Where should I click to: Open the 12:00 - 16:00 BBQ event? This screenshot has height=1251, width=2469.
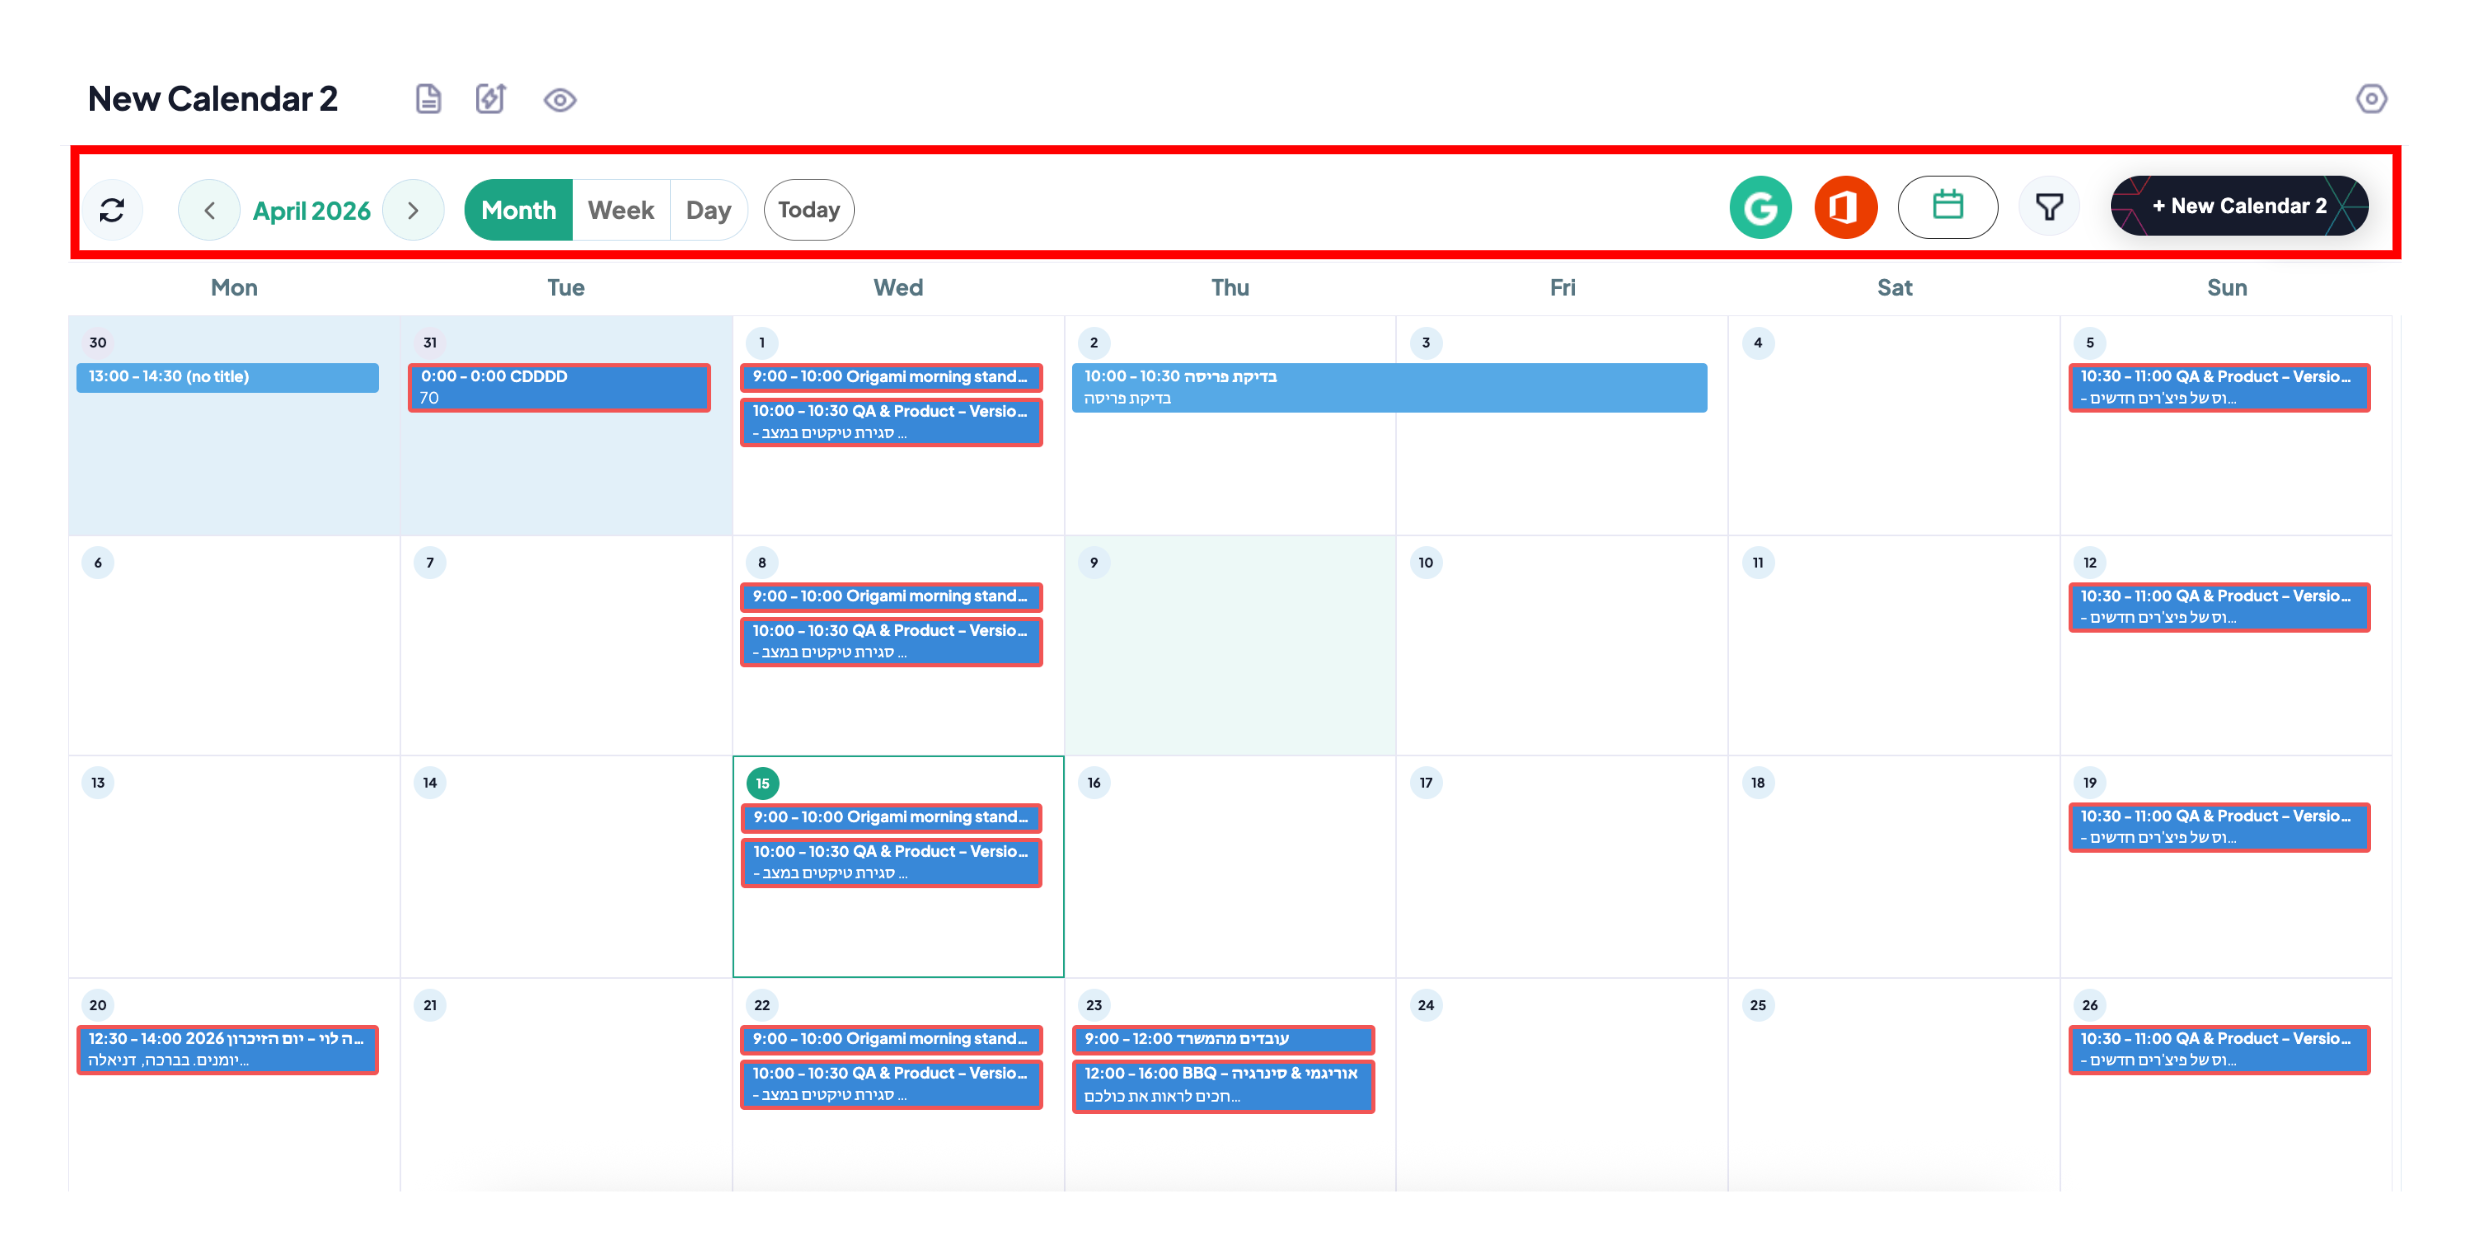pos(1223,1086)
